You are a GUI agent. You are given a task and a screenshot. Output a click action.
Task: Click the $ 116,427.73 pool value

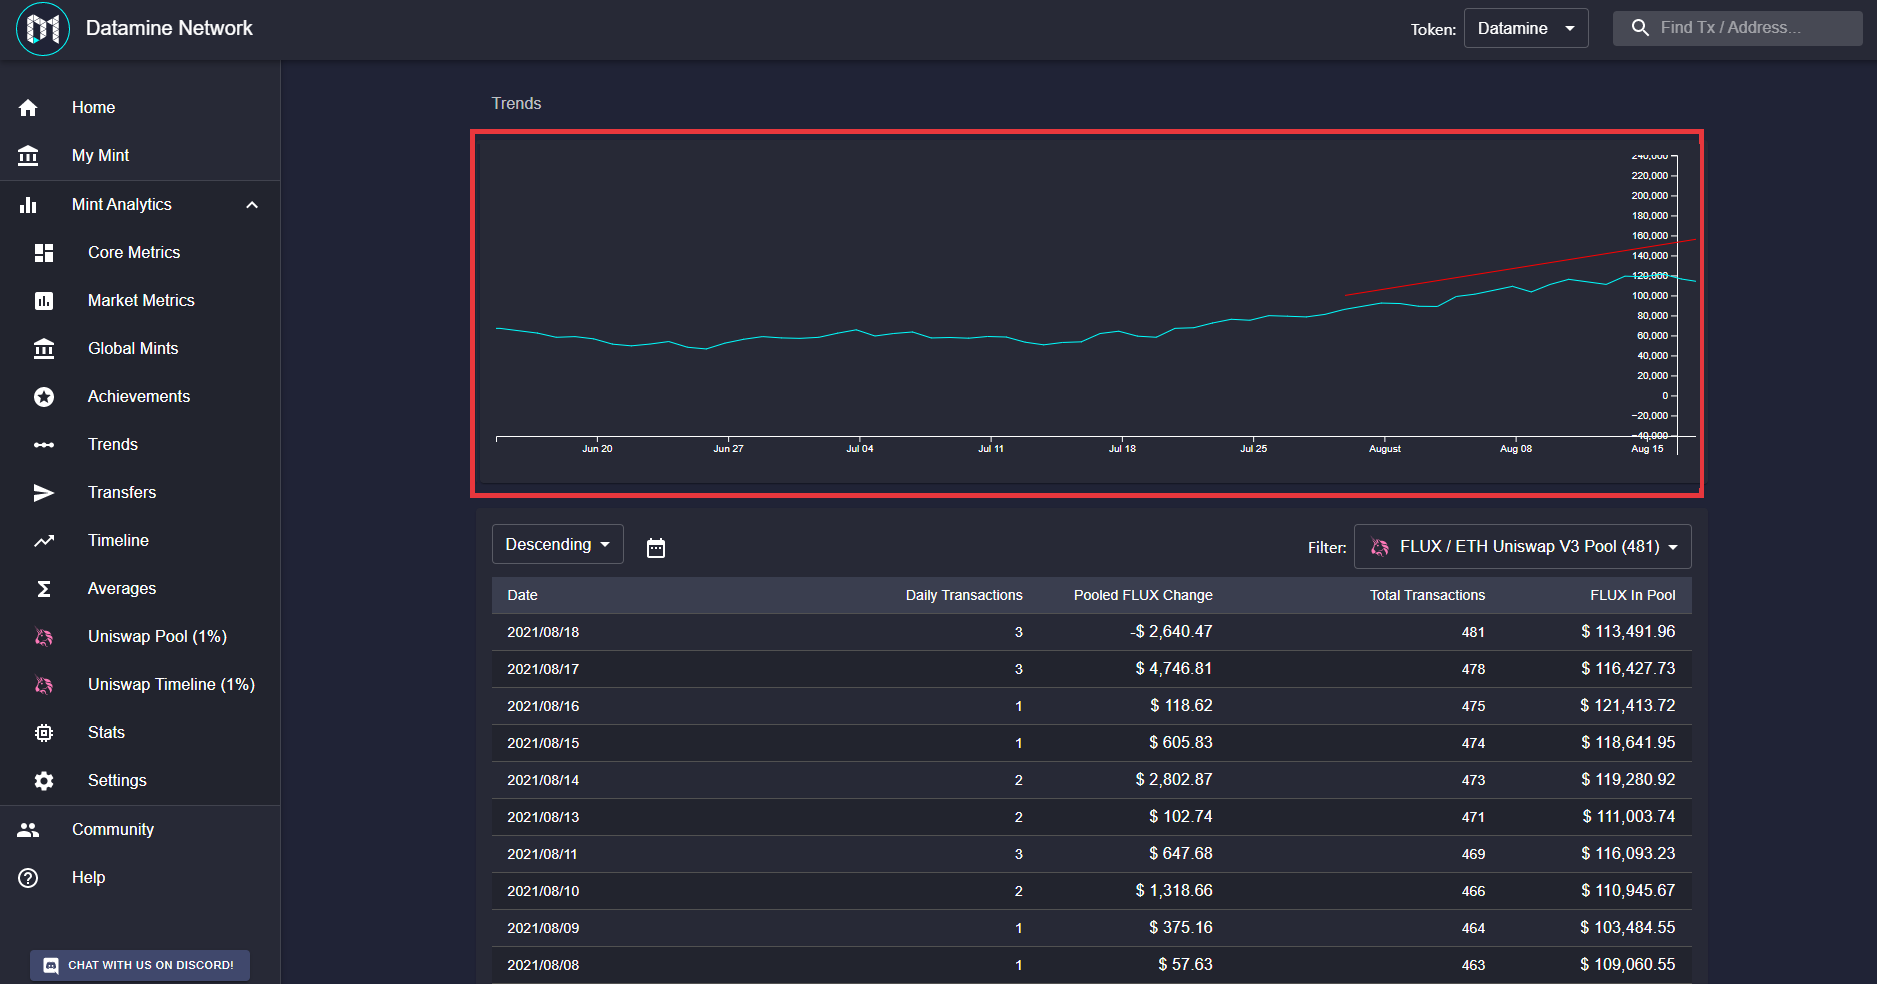point(1628,669)
